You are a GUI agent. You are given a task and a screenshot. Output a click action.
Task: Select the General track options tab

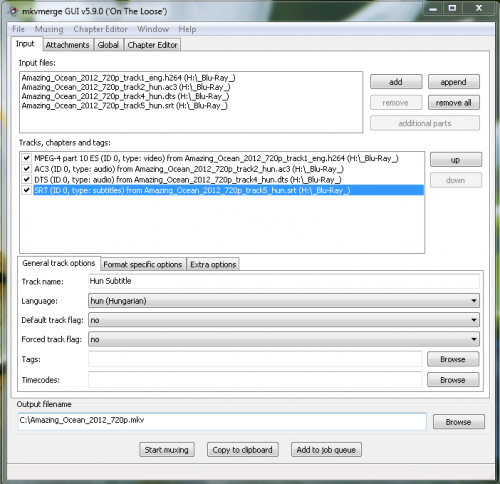click(59, 263)
